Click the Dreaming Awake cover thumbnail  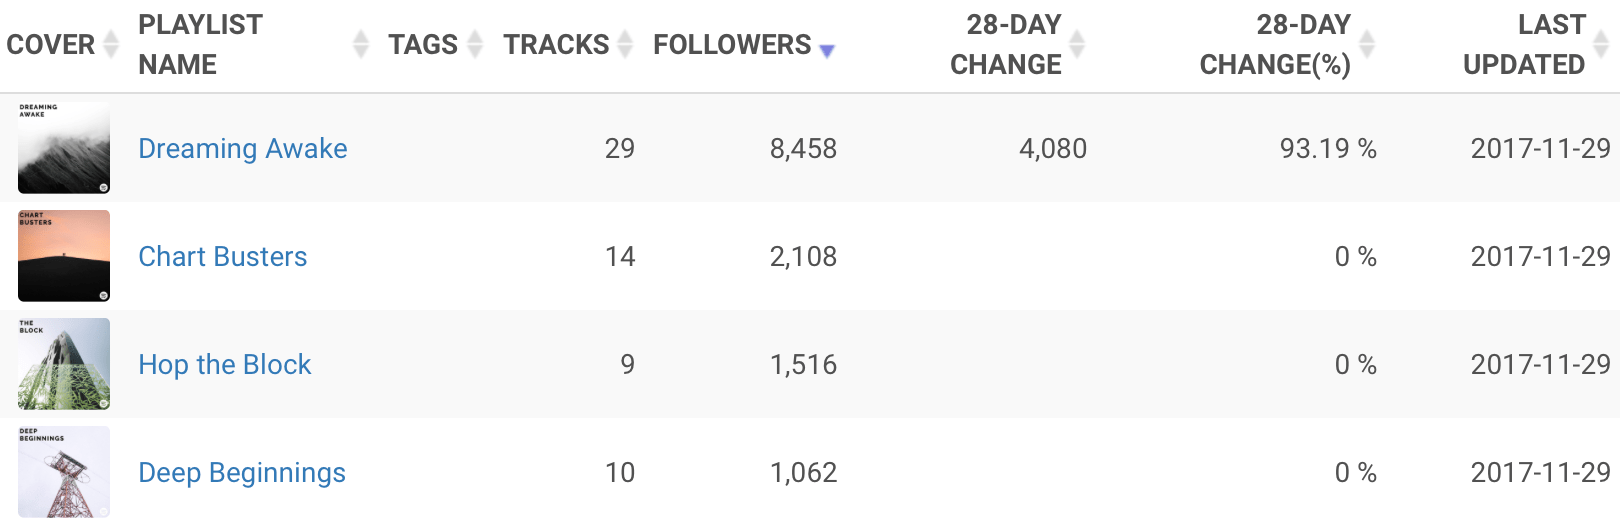(64, 148)
